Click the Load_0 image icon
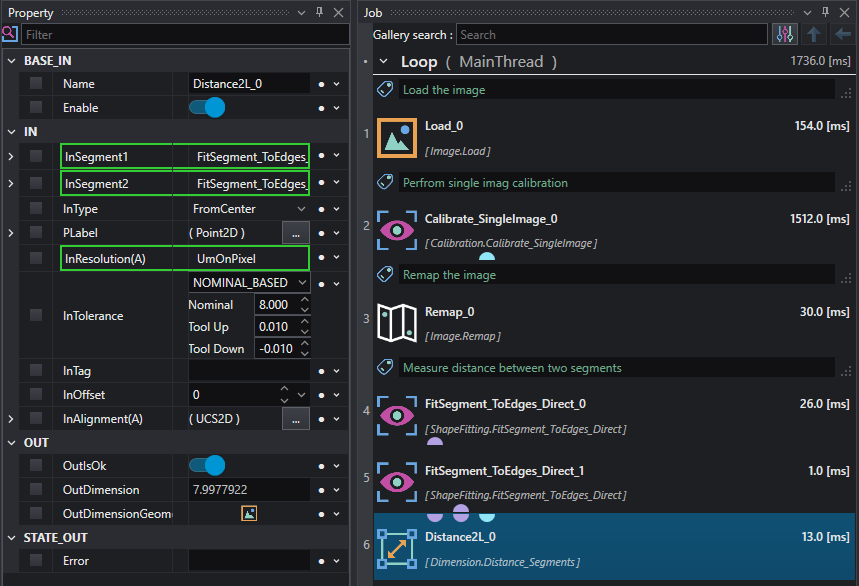The width and height of the screenshot is (859, 586). point(396,138)
